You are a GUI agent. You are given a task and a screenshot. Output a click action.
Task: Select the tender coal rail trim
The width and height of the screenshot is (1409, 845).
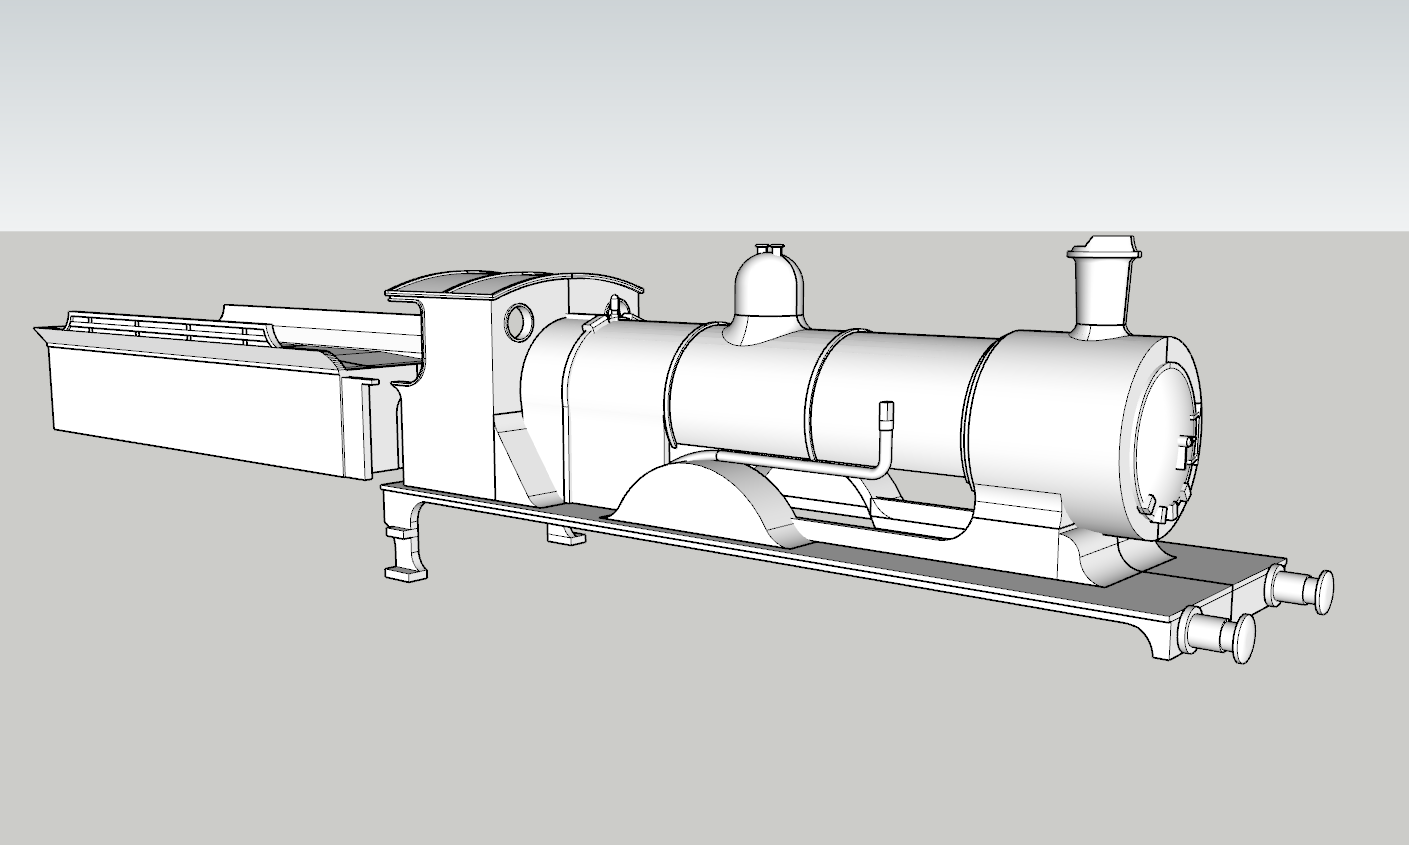[150, 325]
